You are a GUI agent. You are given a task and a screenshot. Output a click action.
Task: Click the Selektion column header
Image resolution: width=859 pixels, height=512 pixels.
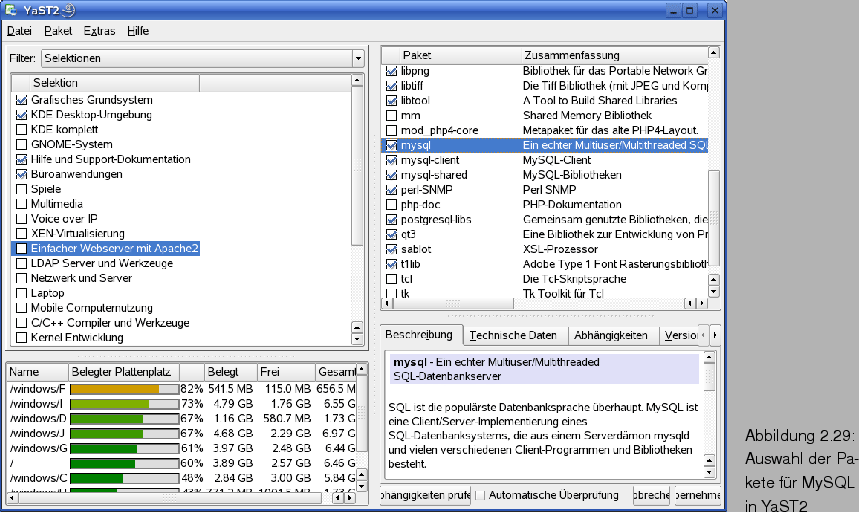(106, 83)
